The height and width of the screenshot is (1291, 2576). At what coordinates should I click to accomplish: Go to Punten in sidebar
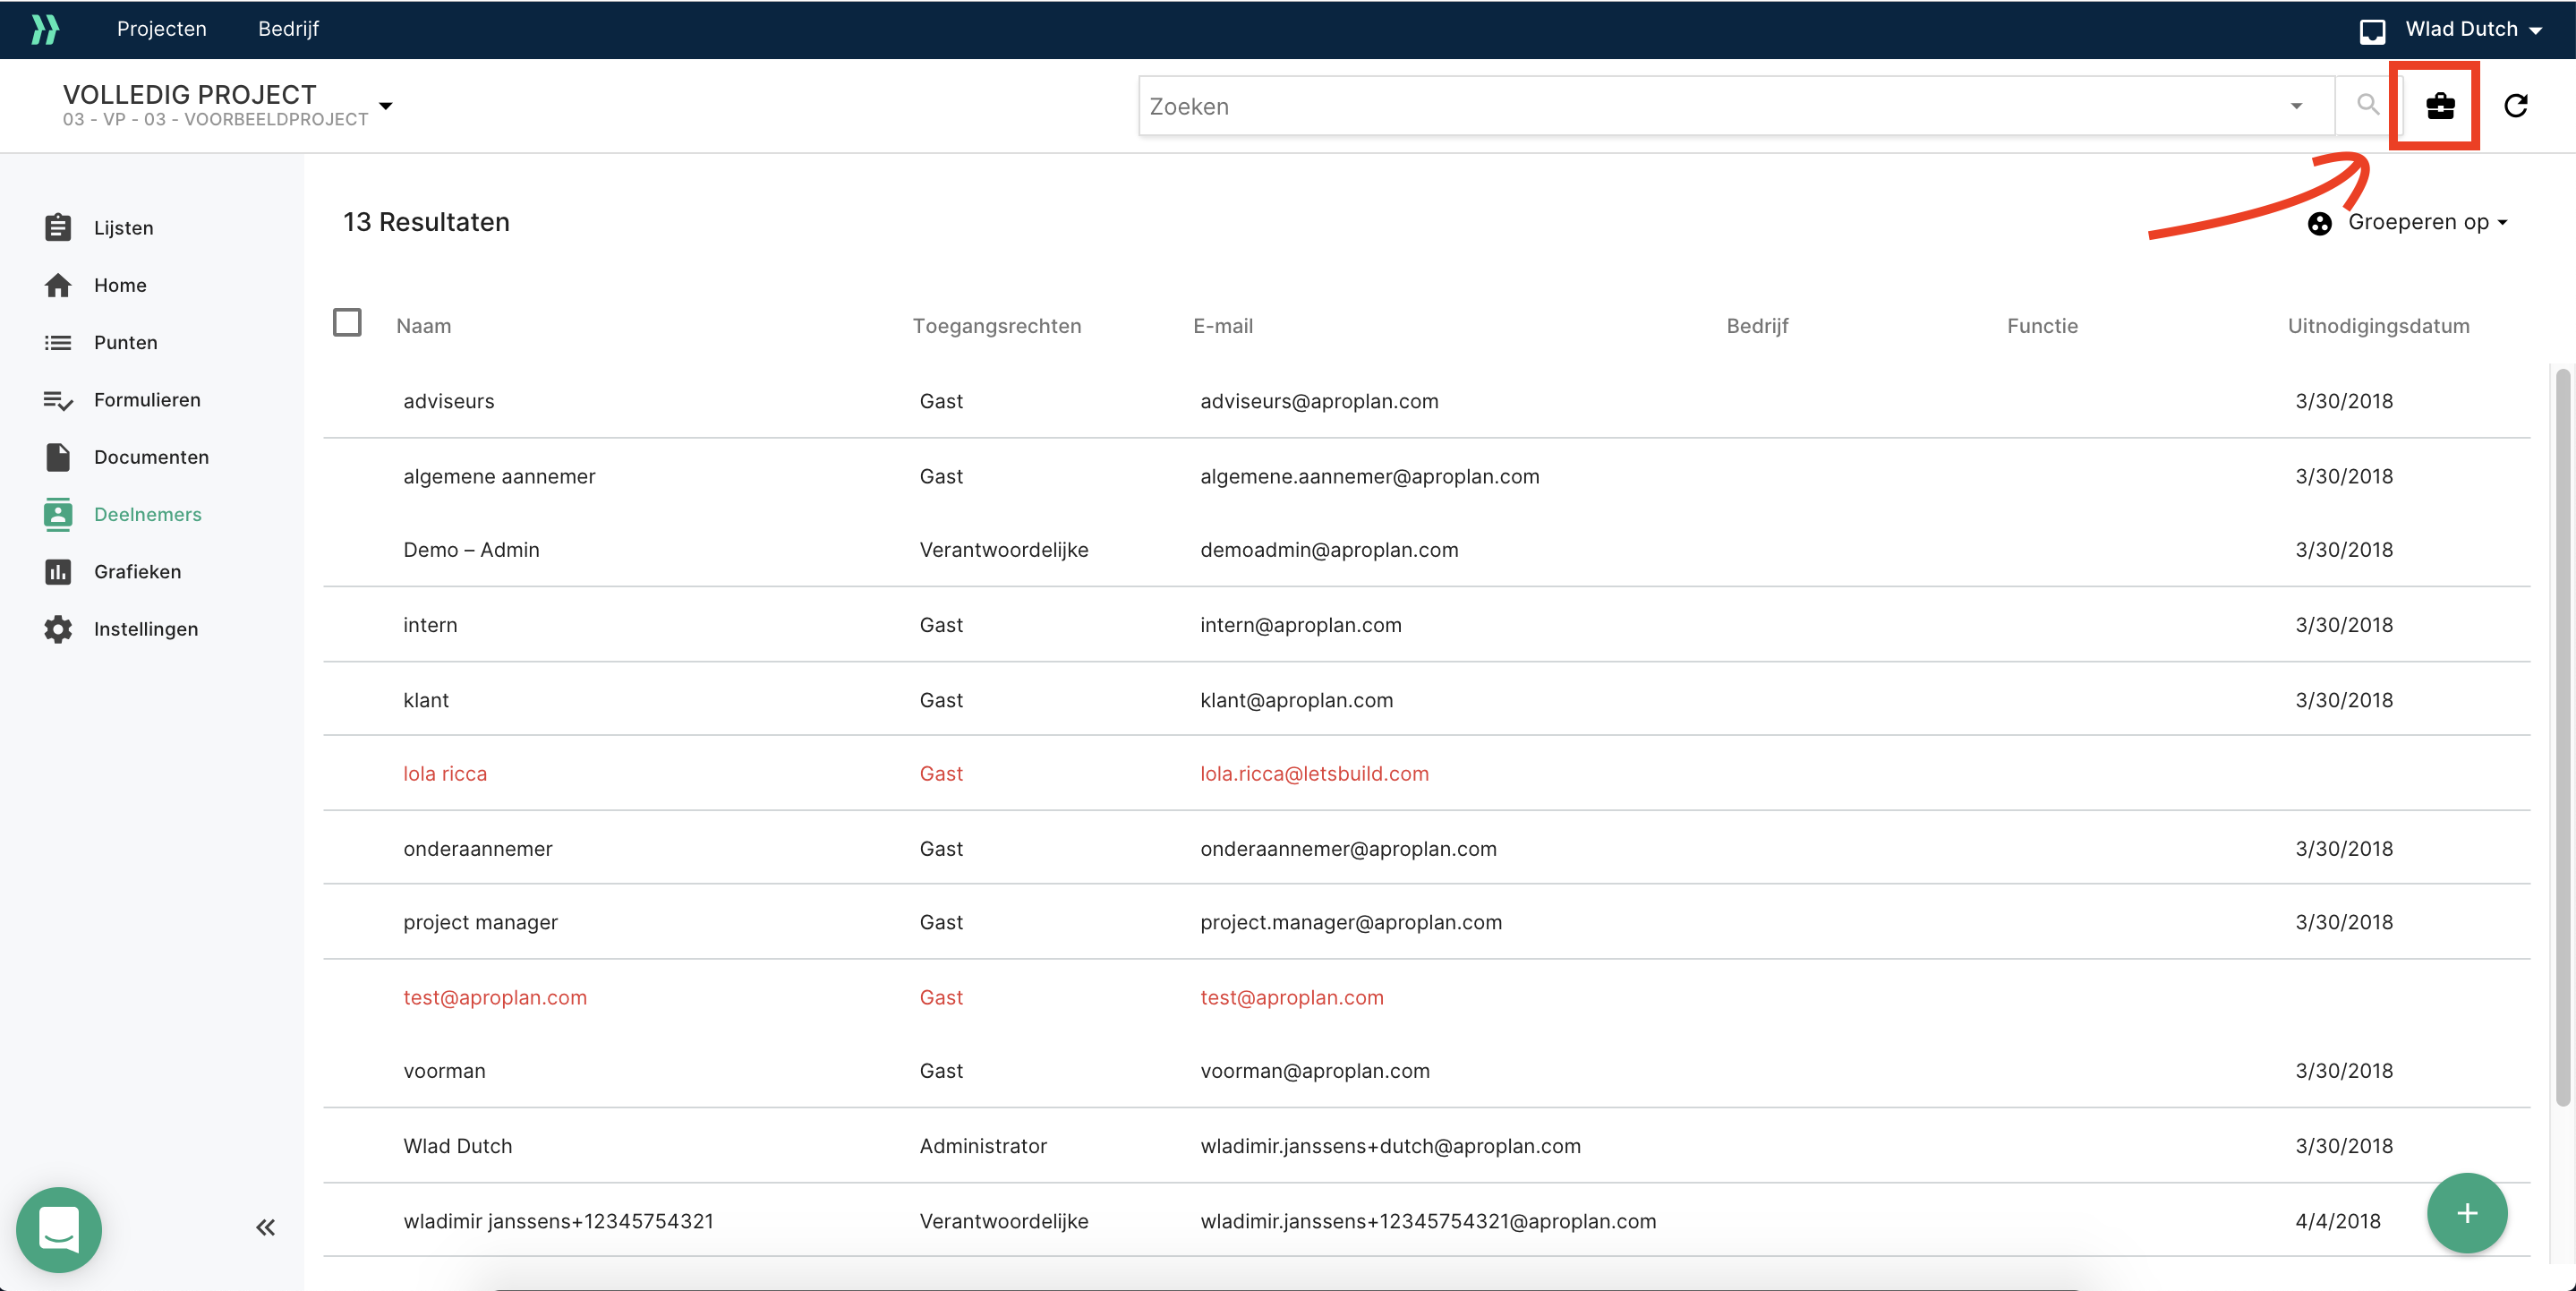[x=126, y=343]
